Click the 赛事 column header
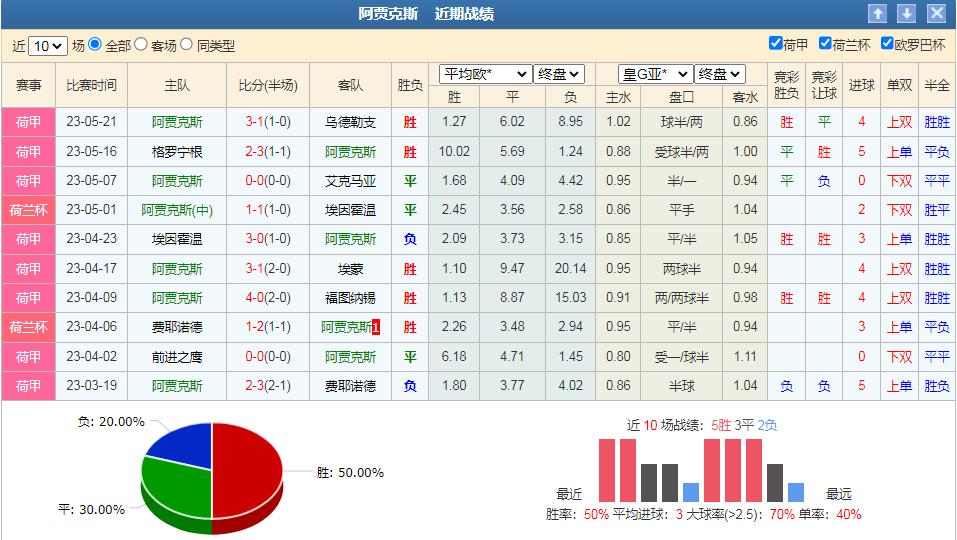957x540 pixels. point(28,85)
